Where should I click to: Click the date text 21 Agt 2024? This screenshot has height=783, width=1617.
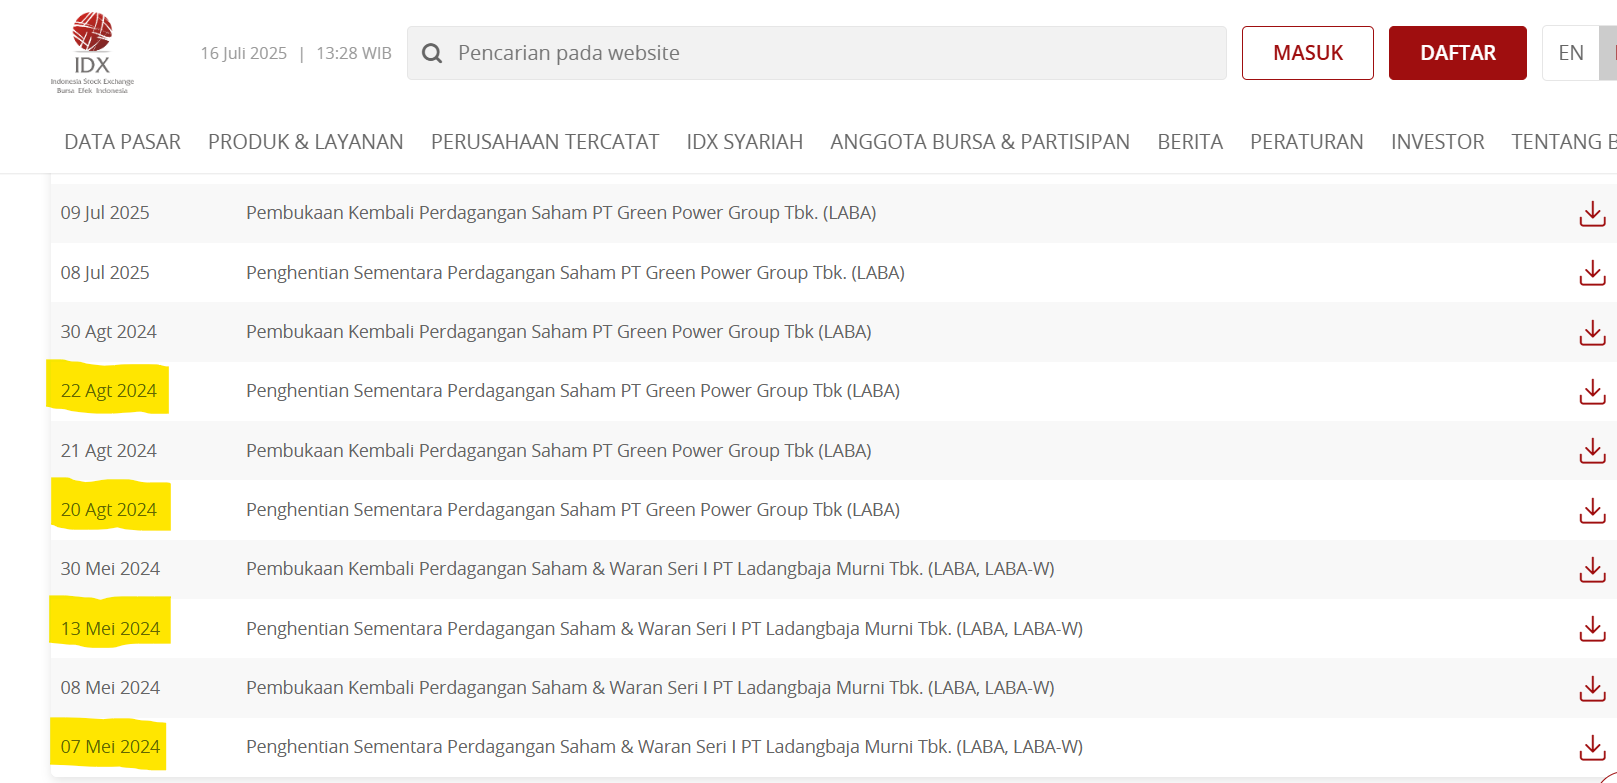(108, 451)
